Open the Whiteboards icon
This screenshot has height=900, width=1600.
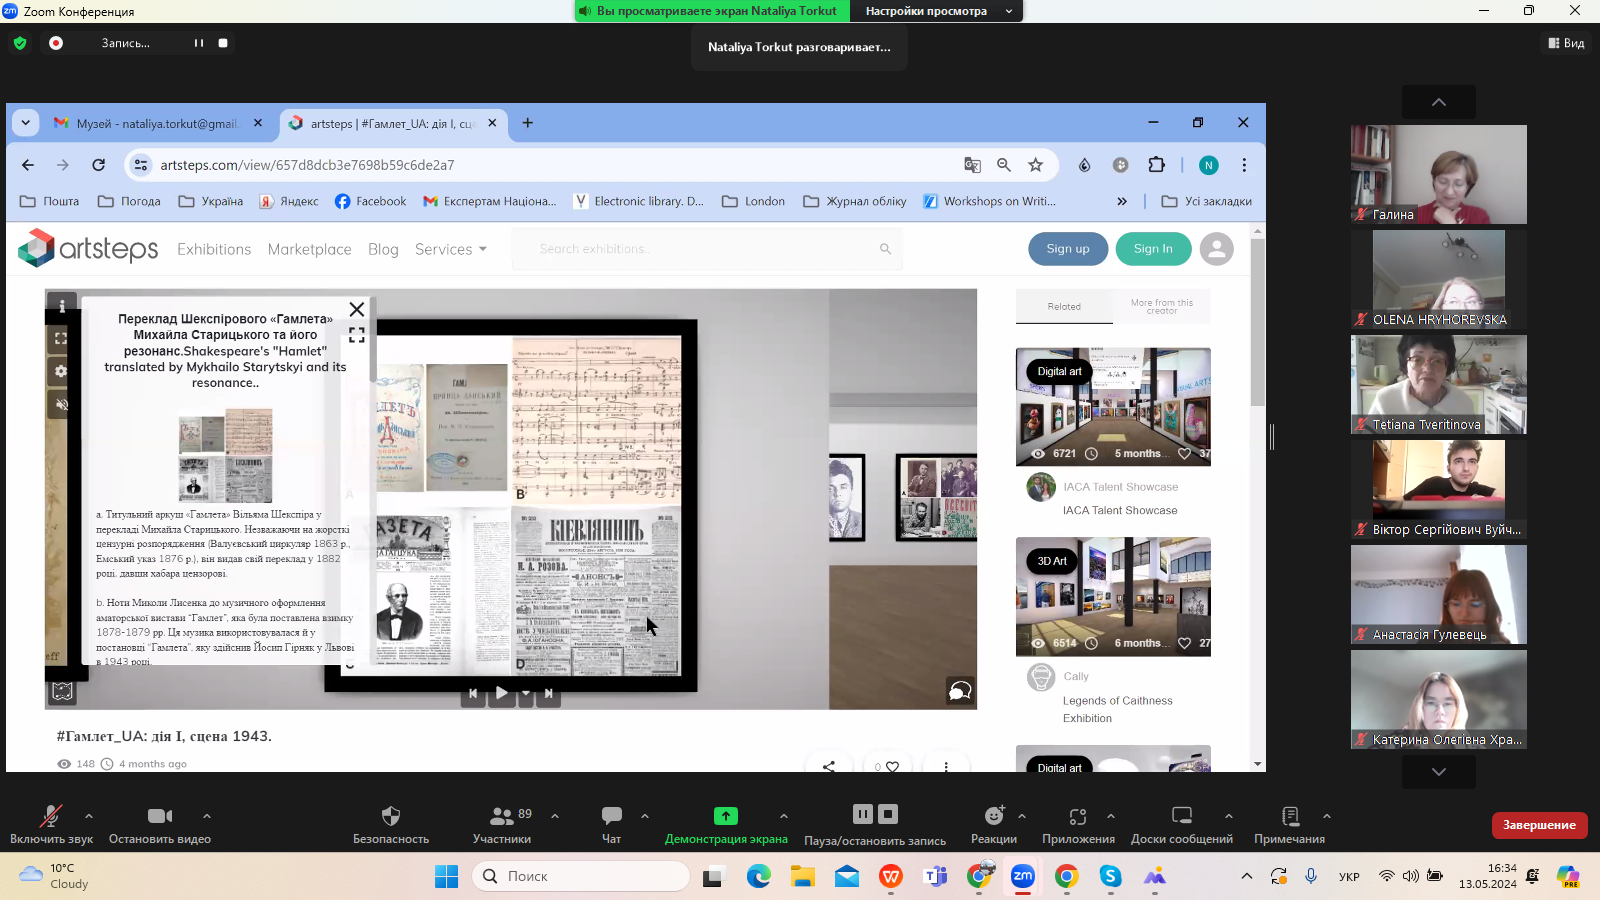[x=1181, y=816]
